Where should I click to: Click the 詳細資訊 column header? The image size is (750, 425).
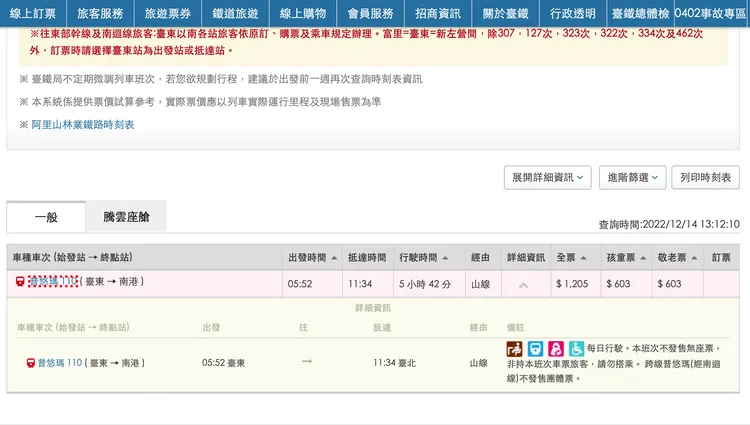point(526,258)
